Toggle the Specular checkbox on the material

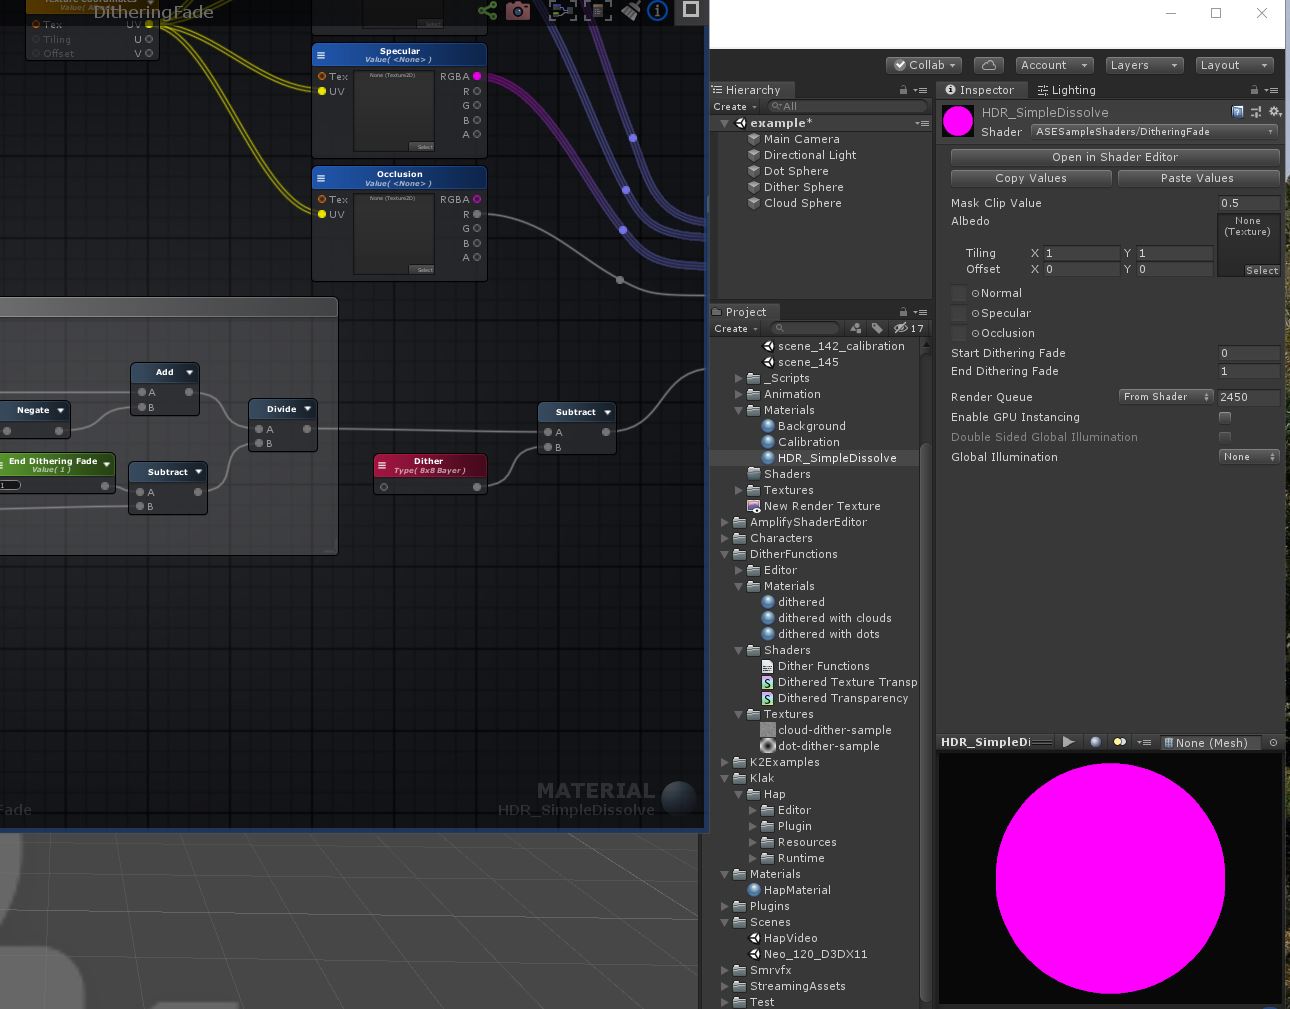point(959,313)
